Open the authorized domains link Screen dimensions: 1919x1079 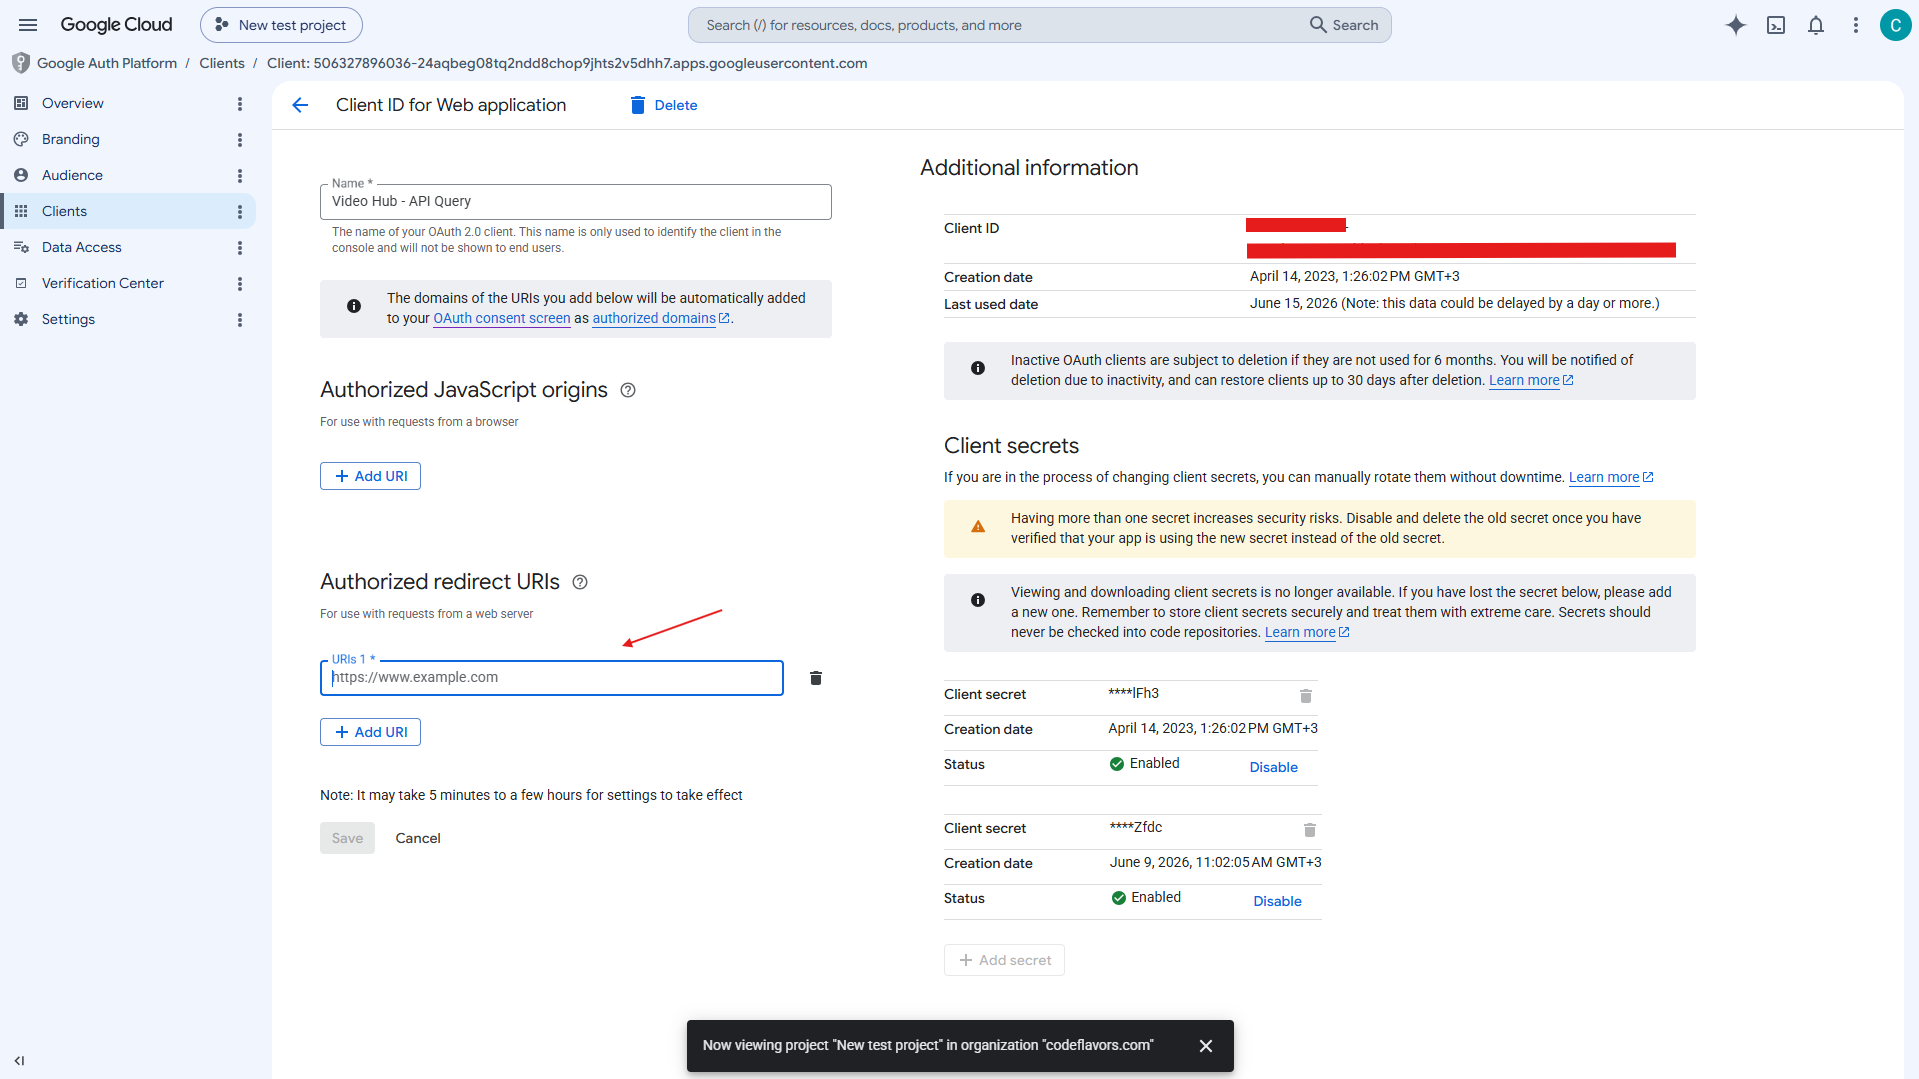click(x=661, y=318)
